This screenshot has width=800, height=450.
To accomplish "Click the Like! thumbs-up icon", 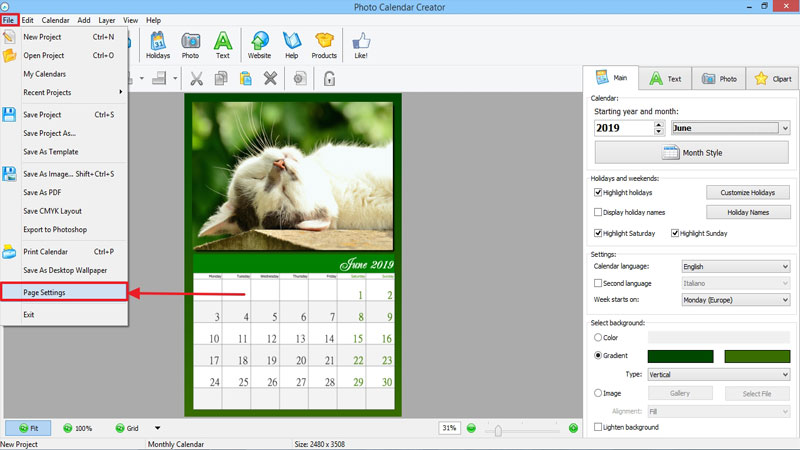I will tap(361, 45).
